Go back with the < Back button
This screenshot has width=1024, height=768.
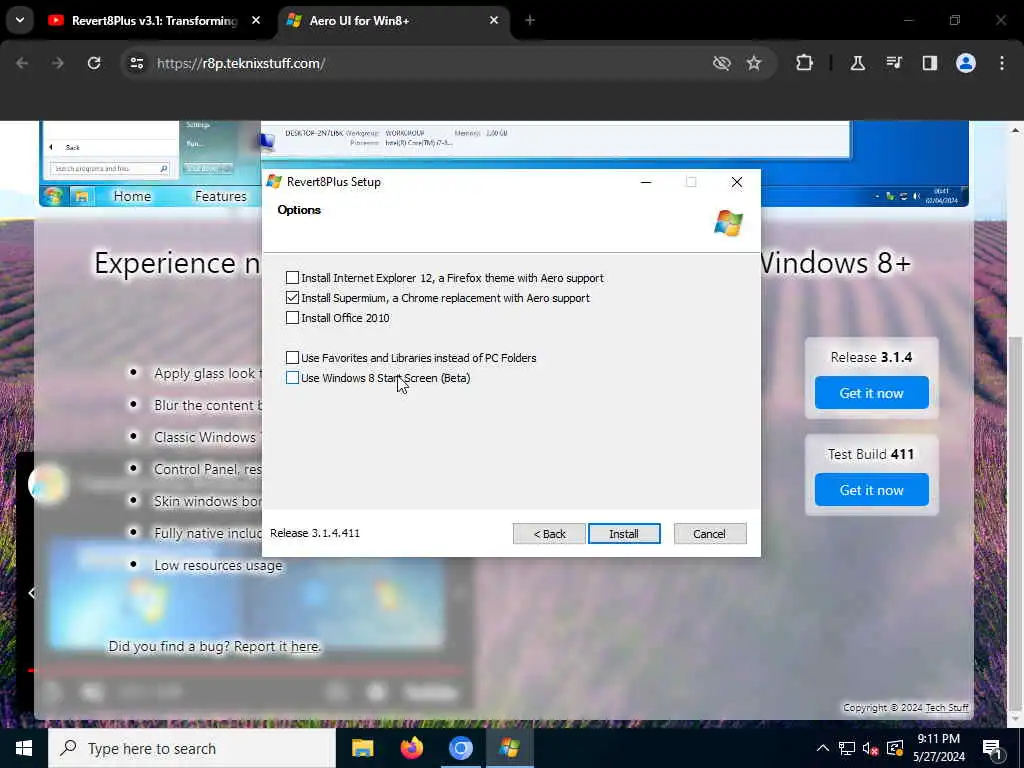[x=549, y=534]
